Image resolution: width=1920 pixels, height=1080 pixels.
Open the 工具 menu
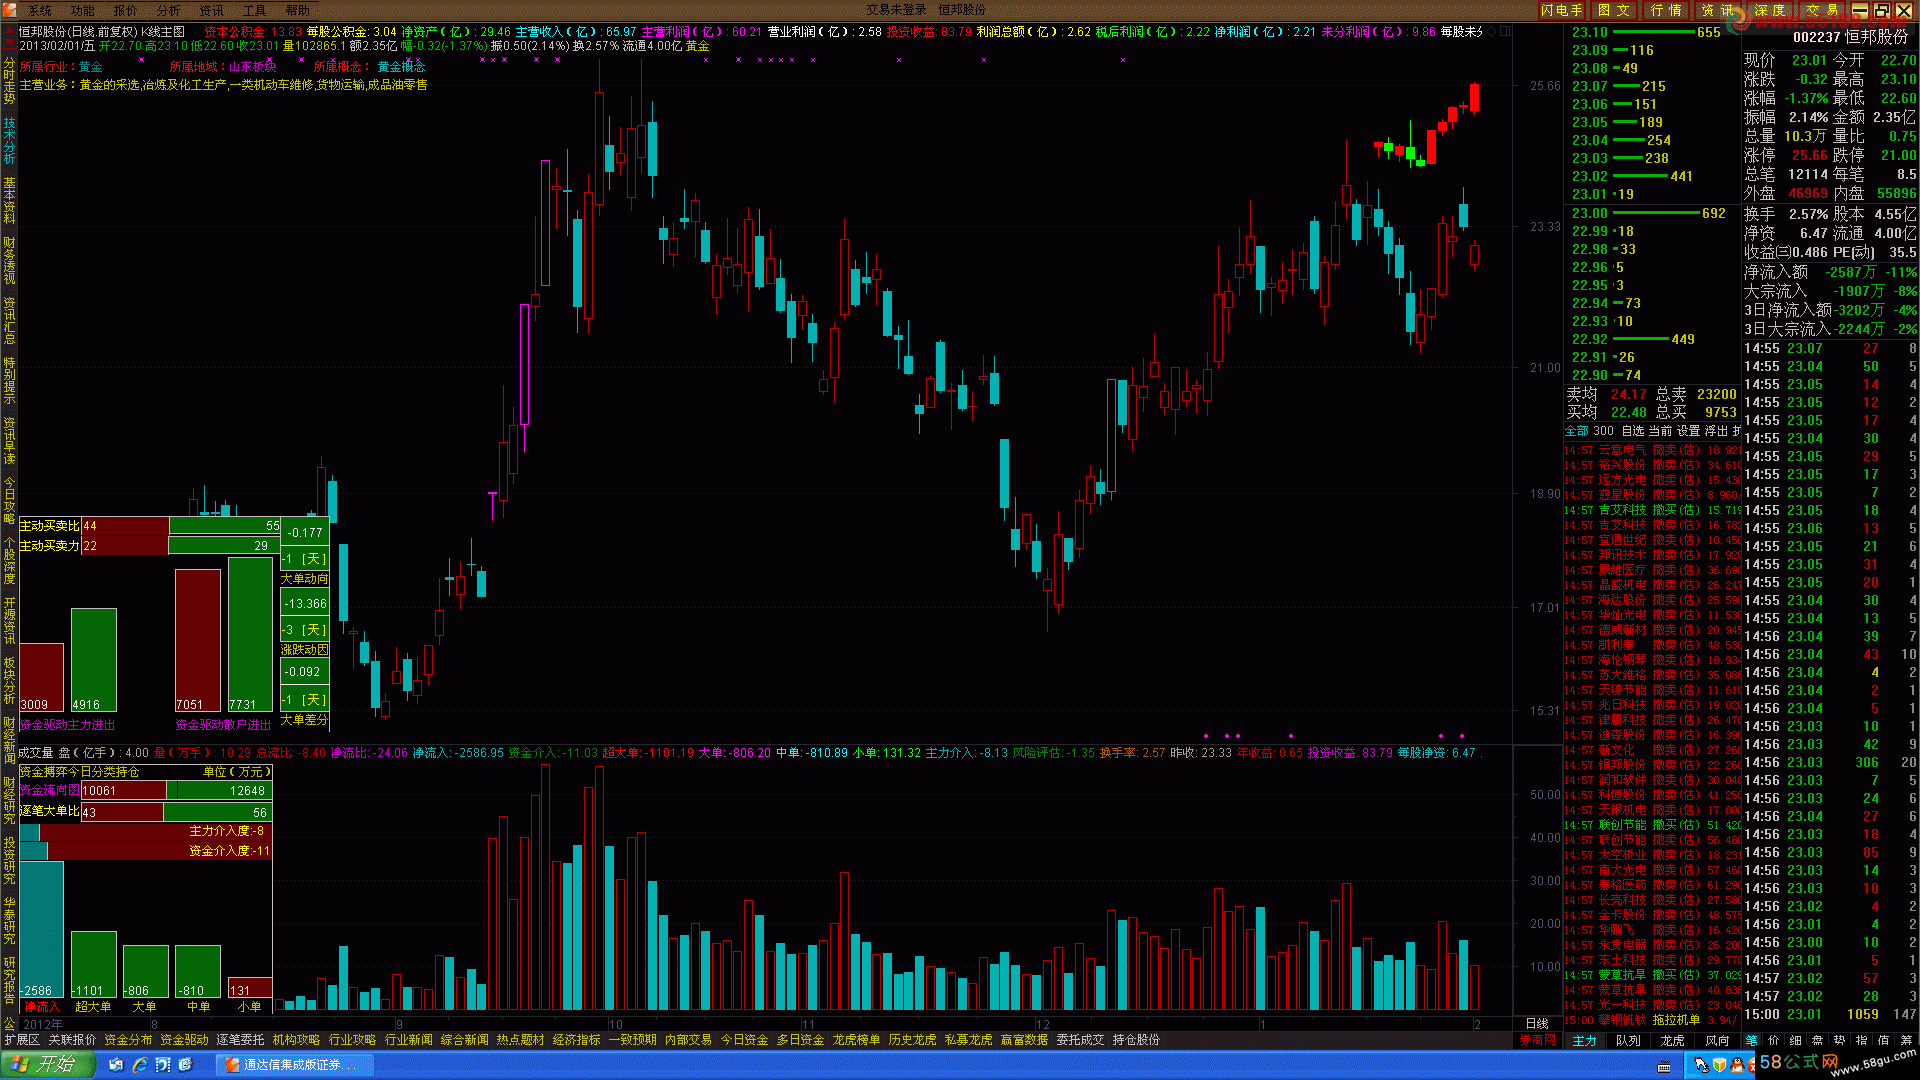click(254, 10)
